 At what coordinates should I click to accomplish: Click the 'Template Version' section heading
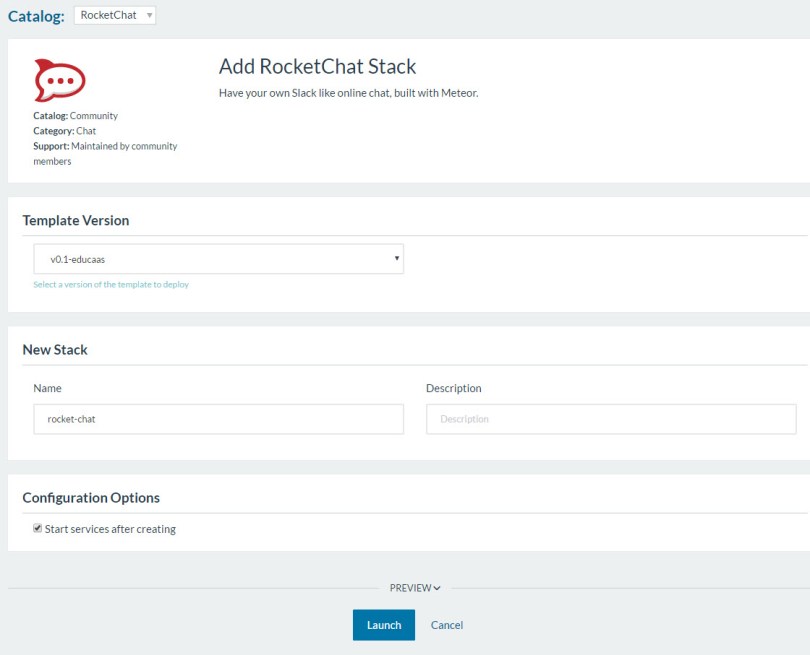(76, 220)
